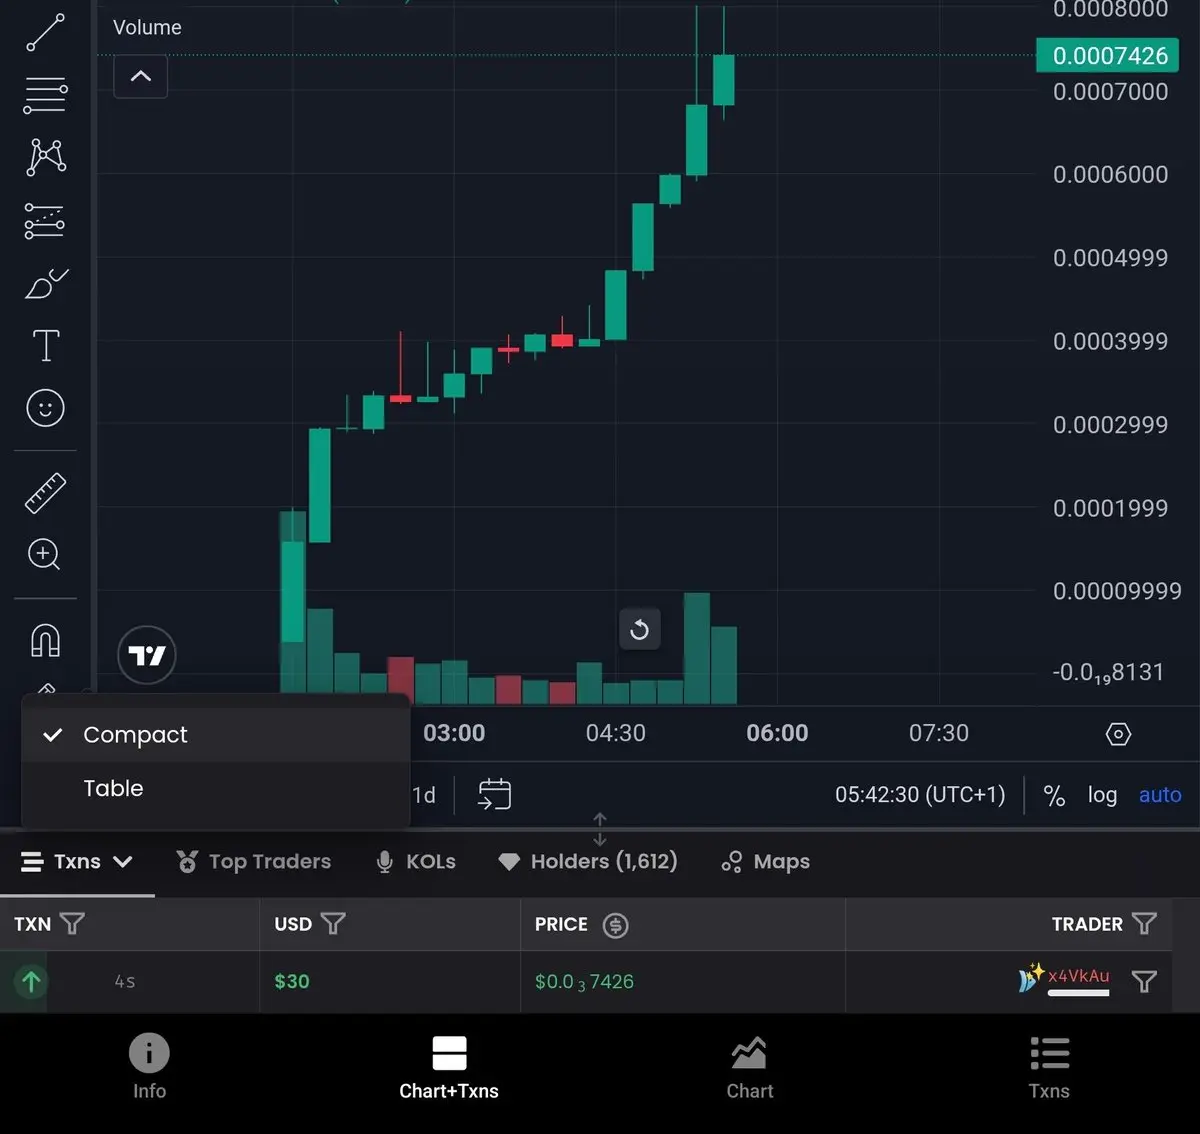
Task: Click the TradingView logo badge
Action: (x=147, y=655)
